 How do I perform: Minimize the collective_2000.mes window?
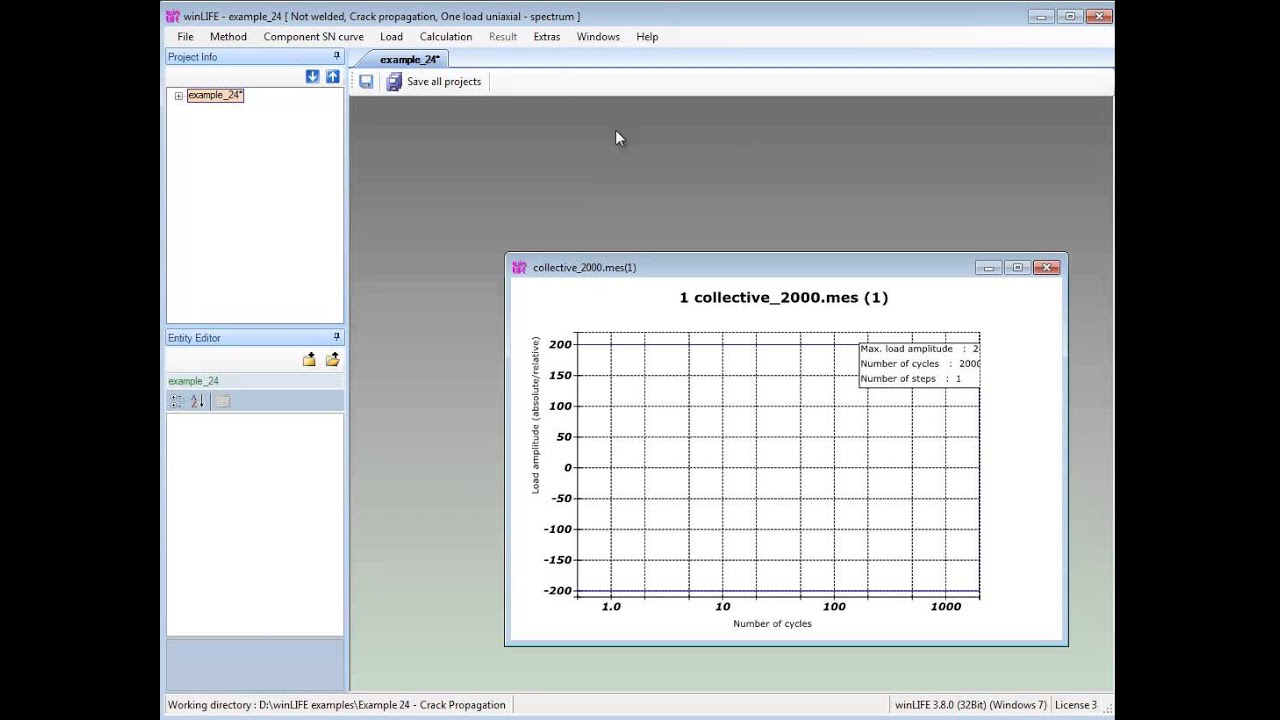click(x=988, y=267)
